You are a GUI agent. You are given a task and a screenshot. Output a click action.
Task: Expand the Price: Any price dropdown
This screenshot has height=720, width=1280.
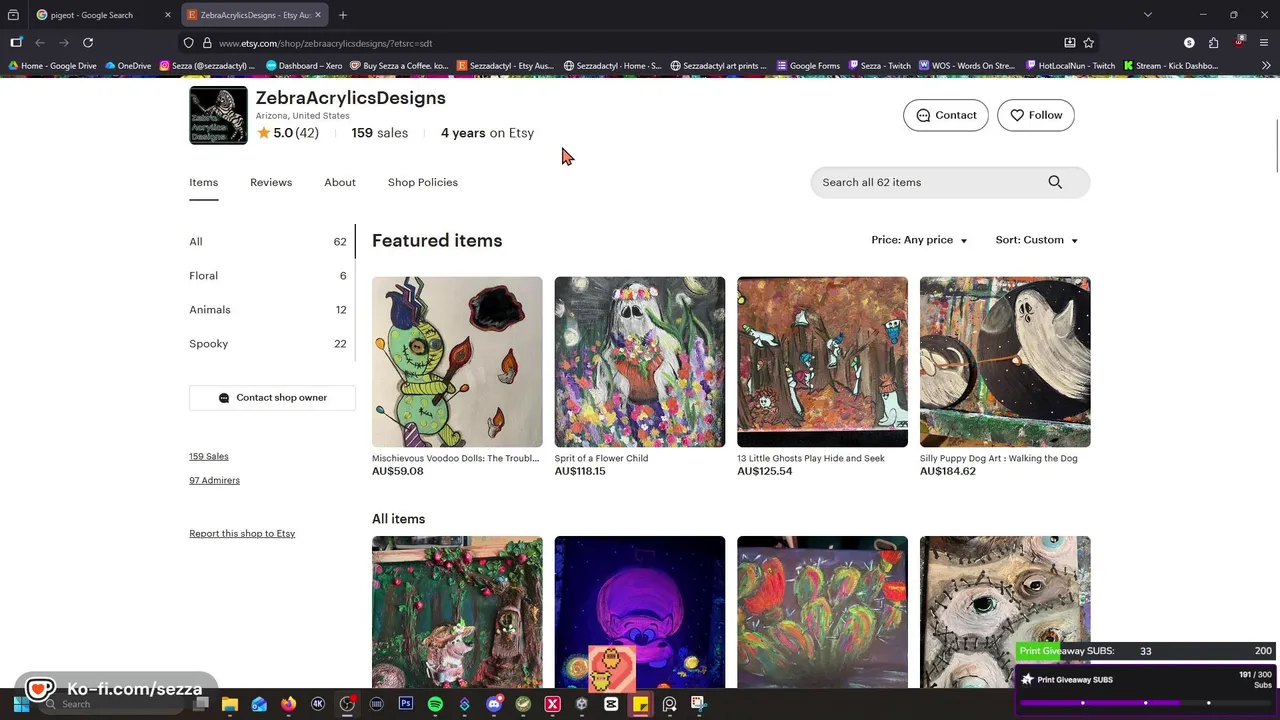[919, 240]
